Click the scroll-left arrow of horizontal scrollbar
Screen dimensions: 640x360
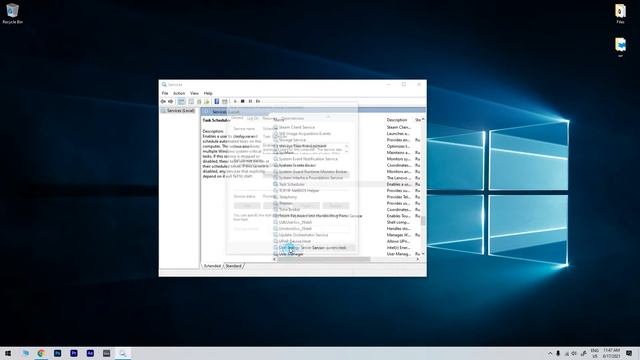[x=274, y=259]
